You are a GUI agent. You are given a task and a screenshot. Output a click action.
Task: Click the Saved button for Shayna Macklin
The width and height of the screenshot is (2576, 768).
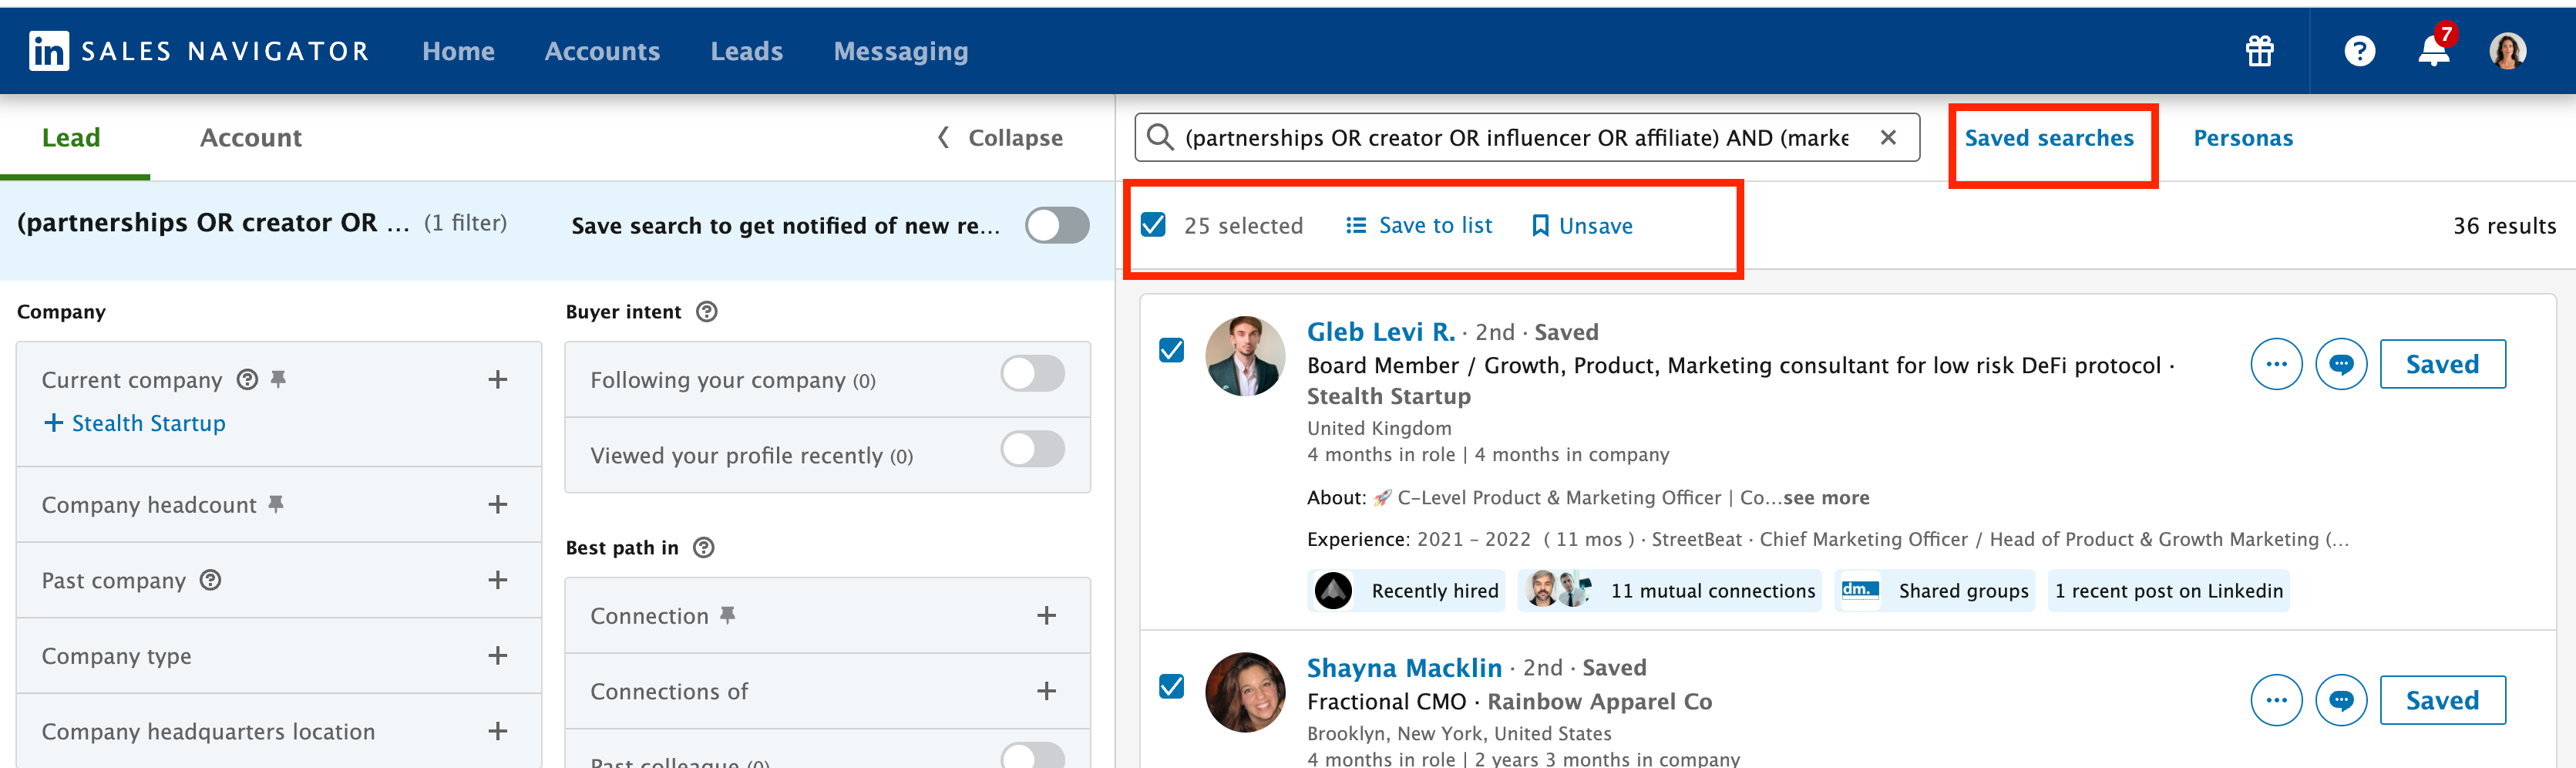point(2443,700)
